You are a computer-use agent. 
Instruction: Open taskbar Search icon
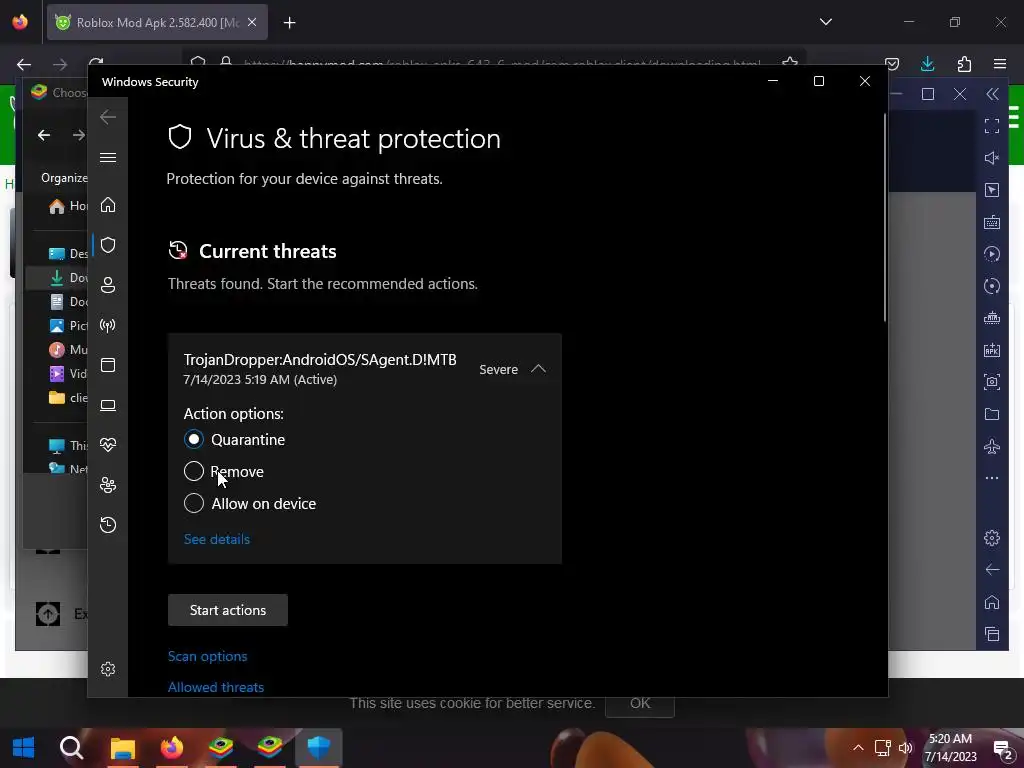[71, 747]
